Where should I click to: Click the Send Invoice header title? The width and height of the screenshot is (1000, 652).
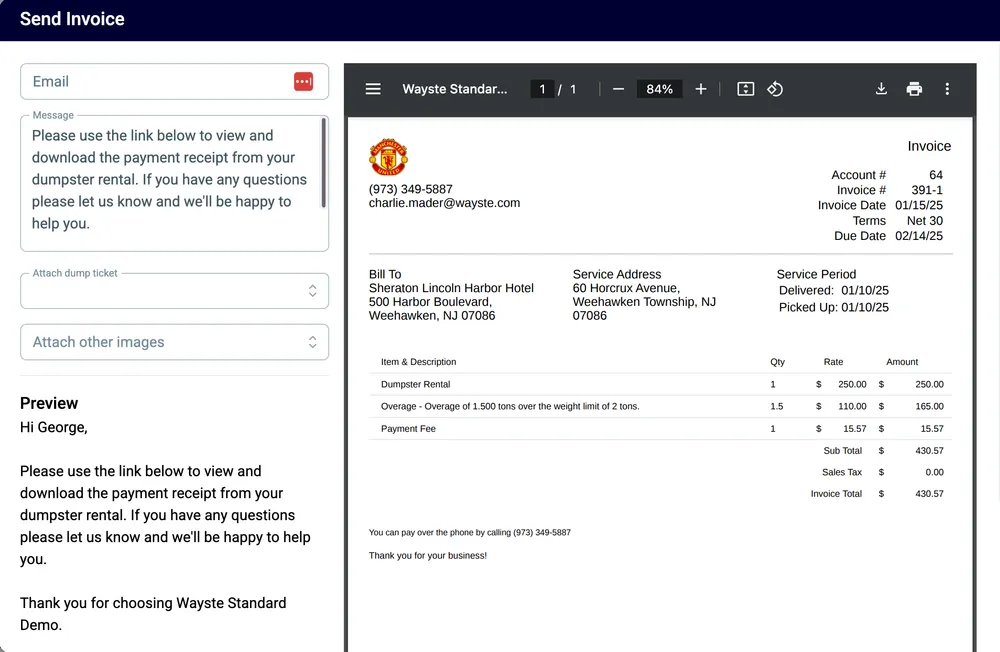click(x=72, y=19)
